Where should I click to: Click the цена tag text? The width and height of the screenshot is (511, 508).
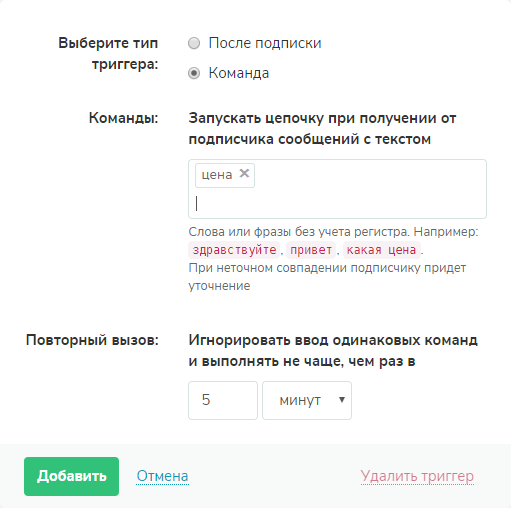pos(217,175)
